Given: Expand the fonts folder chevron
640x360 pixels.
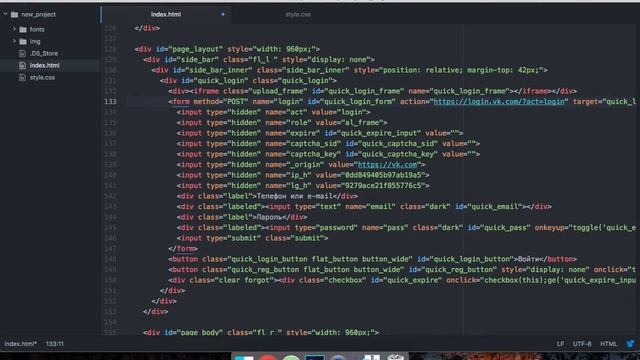Looking at the screenshot, I should click(14, 29).
